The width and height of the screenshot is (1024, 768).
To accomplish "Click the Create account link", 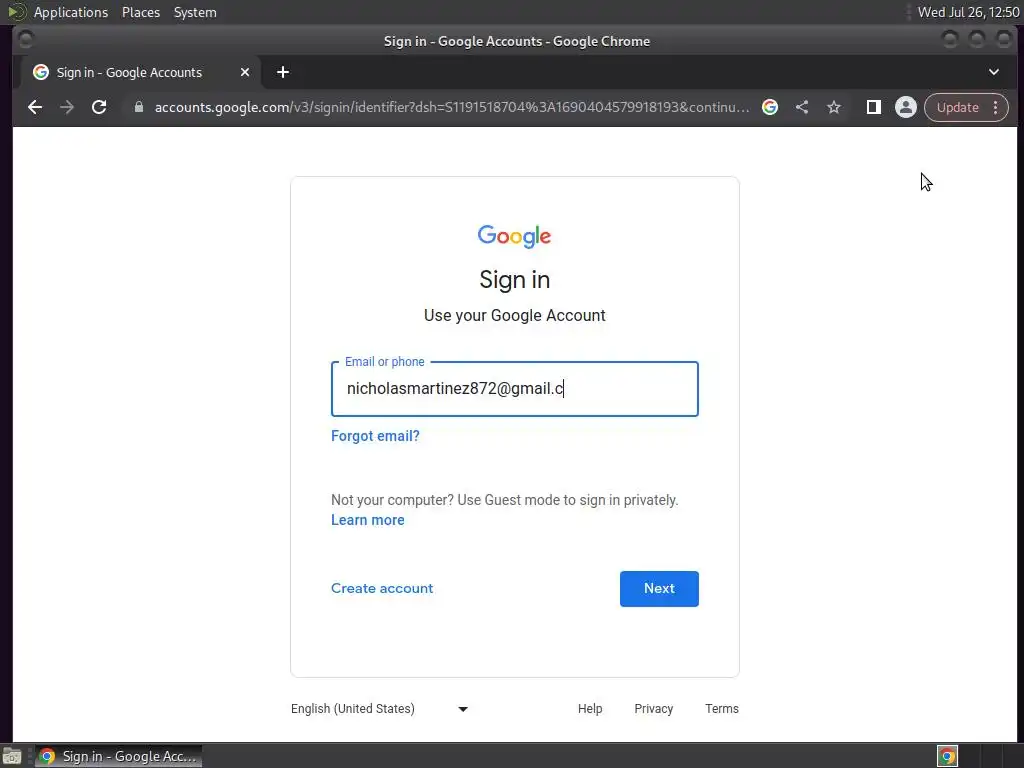I will point(382,588).
